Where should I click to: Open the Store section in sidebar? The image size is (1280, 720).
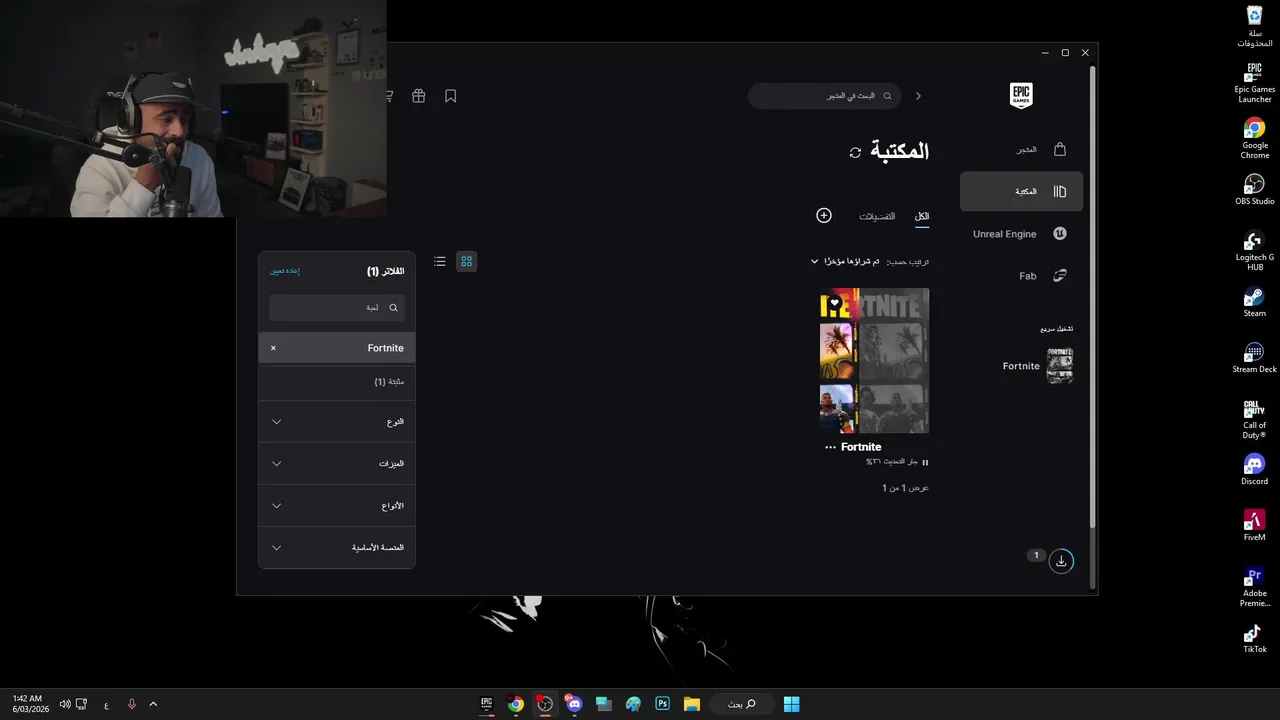[1021, 149]
